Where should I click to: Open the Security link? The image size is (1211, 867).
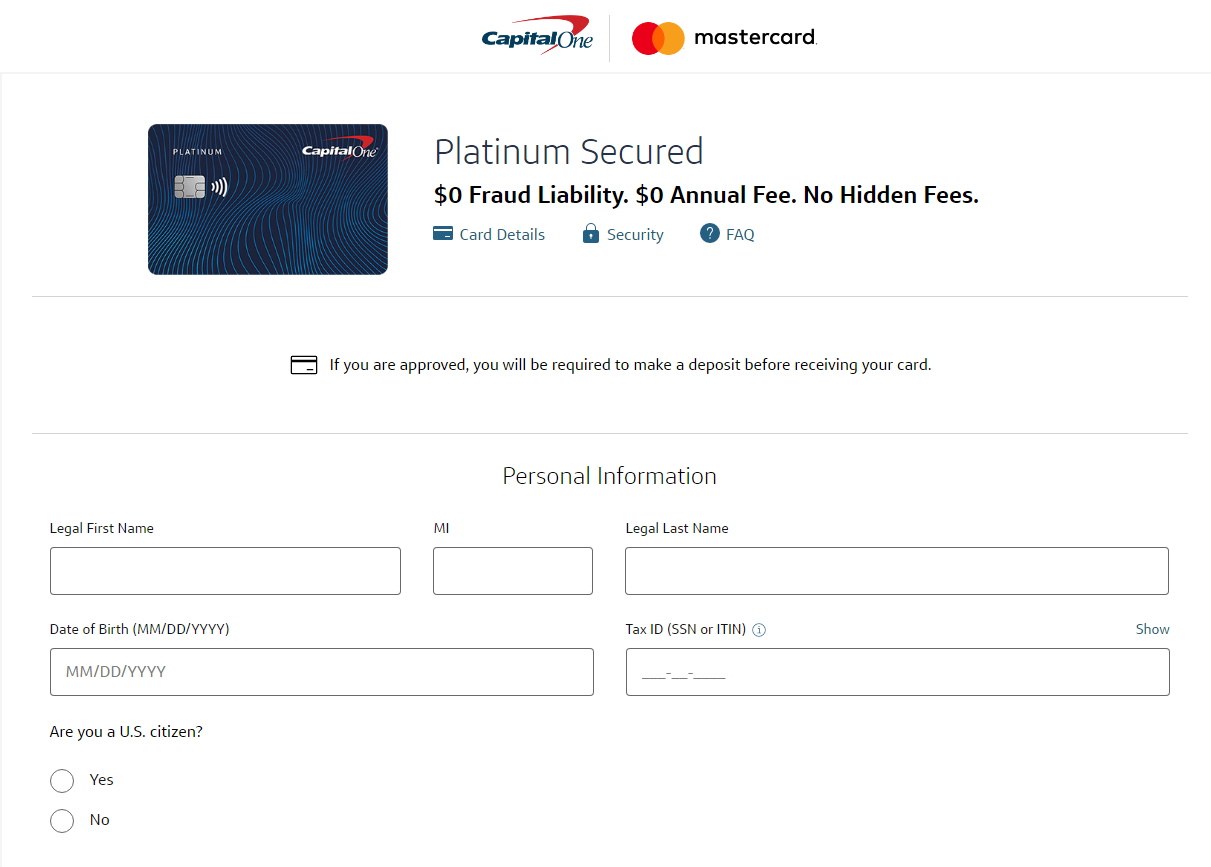tap(635, 235)
